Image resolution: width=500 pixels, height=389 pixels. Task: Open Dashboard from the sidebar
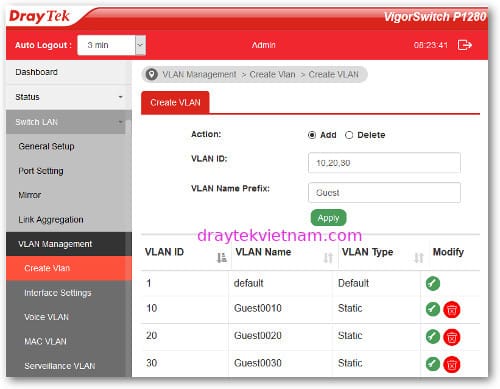click(x=69, y=72)
